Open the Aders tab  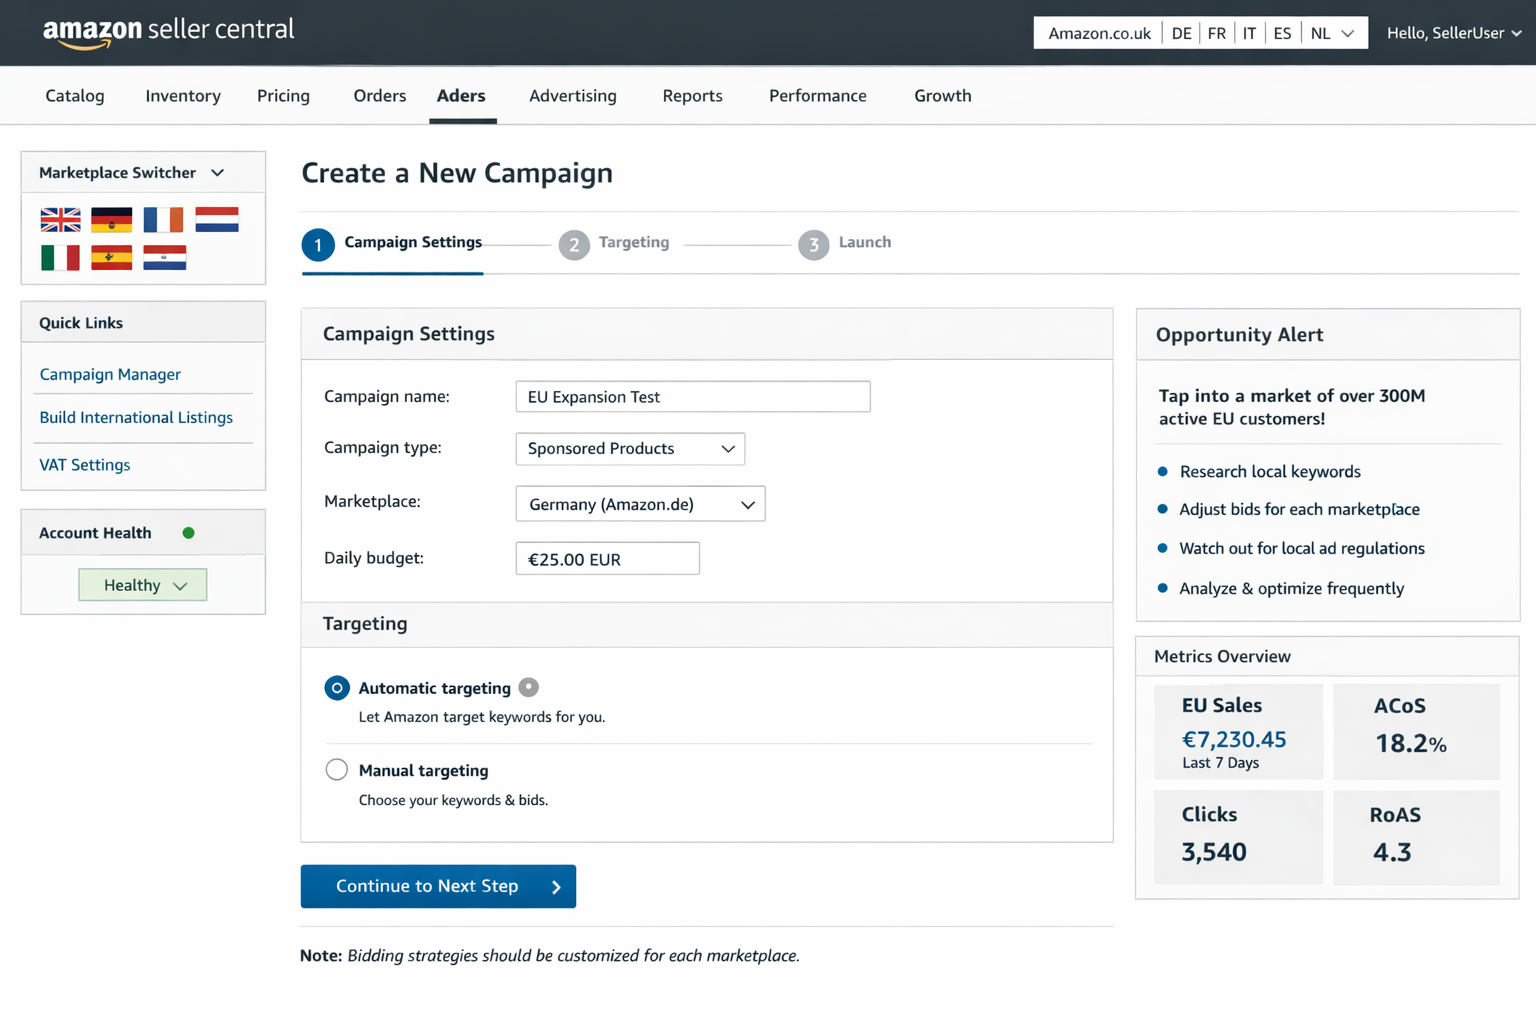click(461, 96)
